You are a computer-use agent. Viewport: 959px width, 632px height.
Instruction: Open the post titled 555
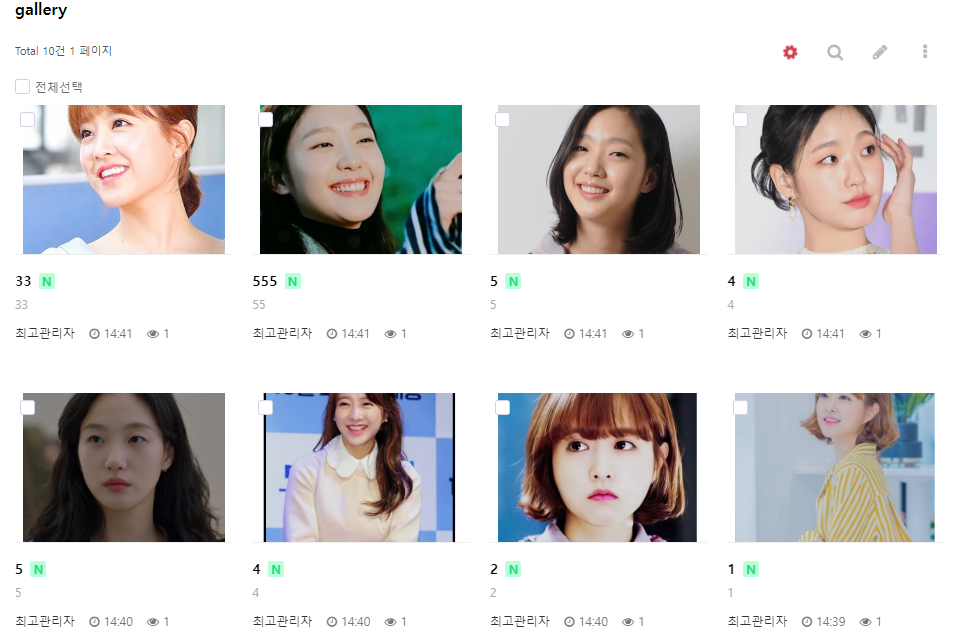pos(265,281)
